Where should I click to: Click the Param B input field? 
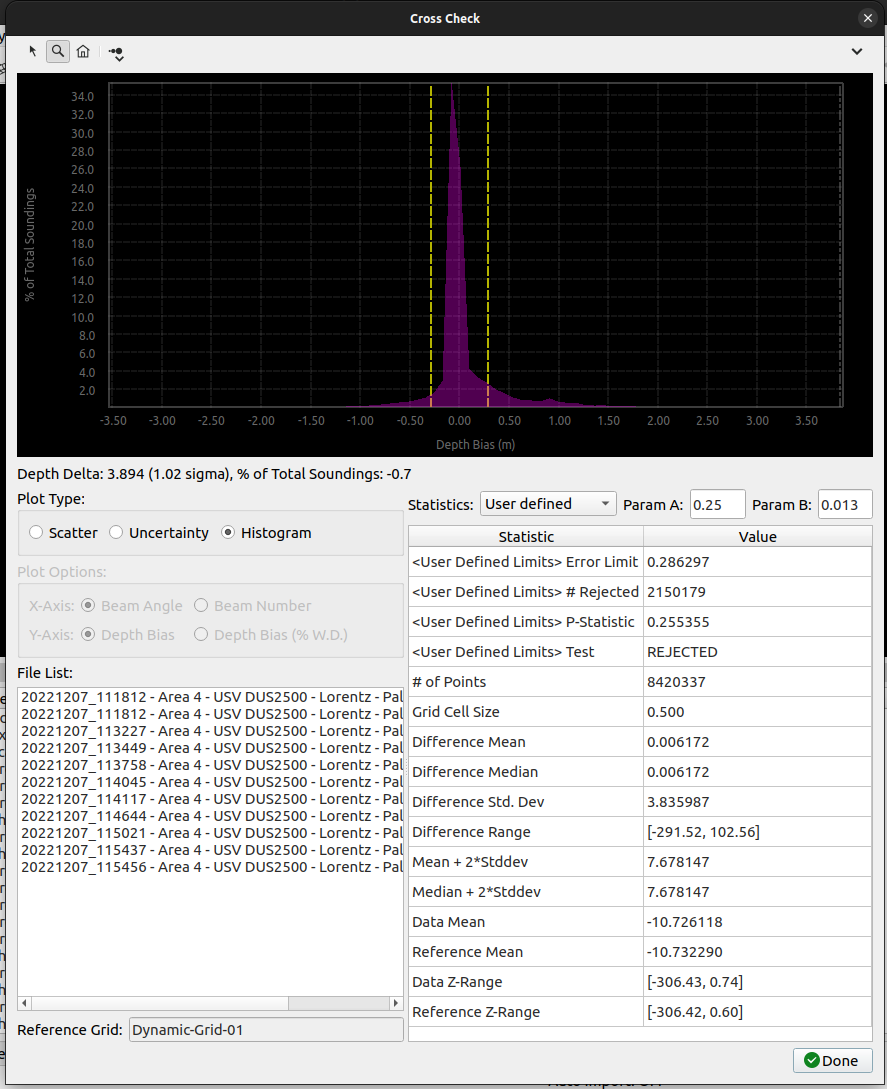coord(844,504)
